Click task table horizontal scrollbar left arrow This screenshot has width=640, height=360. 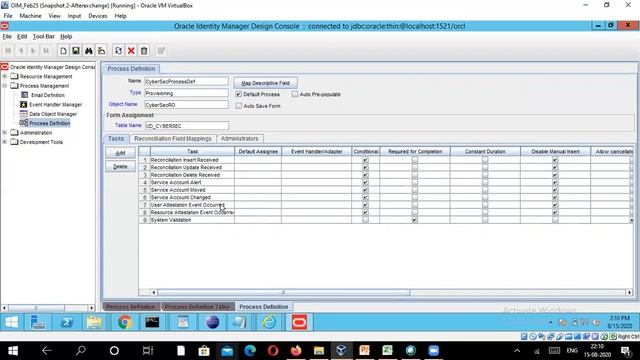pyautogui.click(x=154, y=292)
